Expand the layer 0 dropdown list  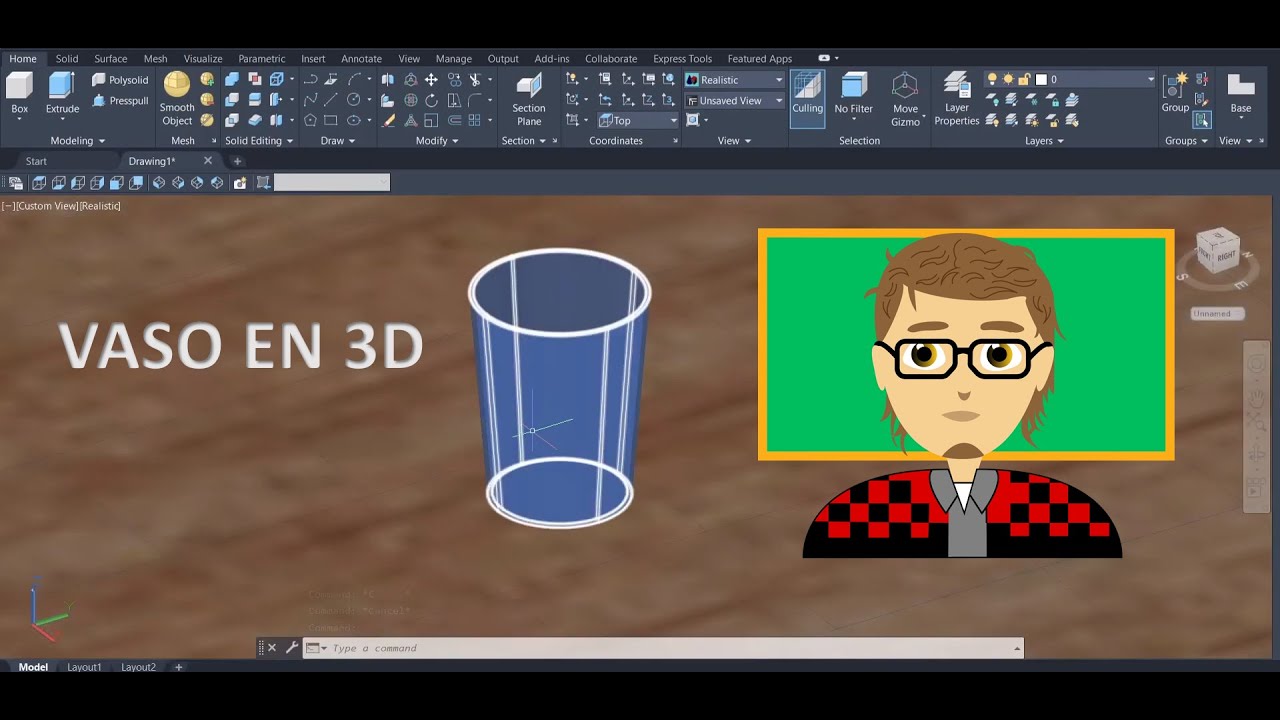pos(1151,79)
